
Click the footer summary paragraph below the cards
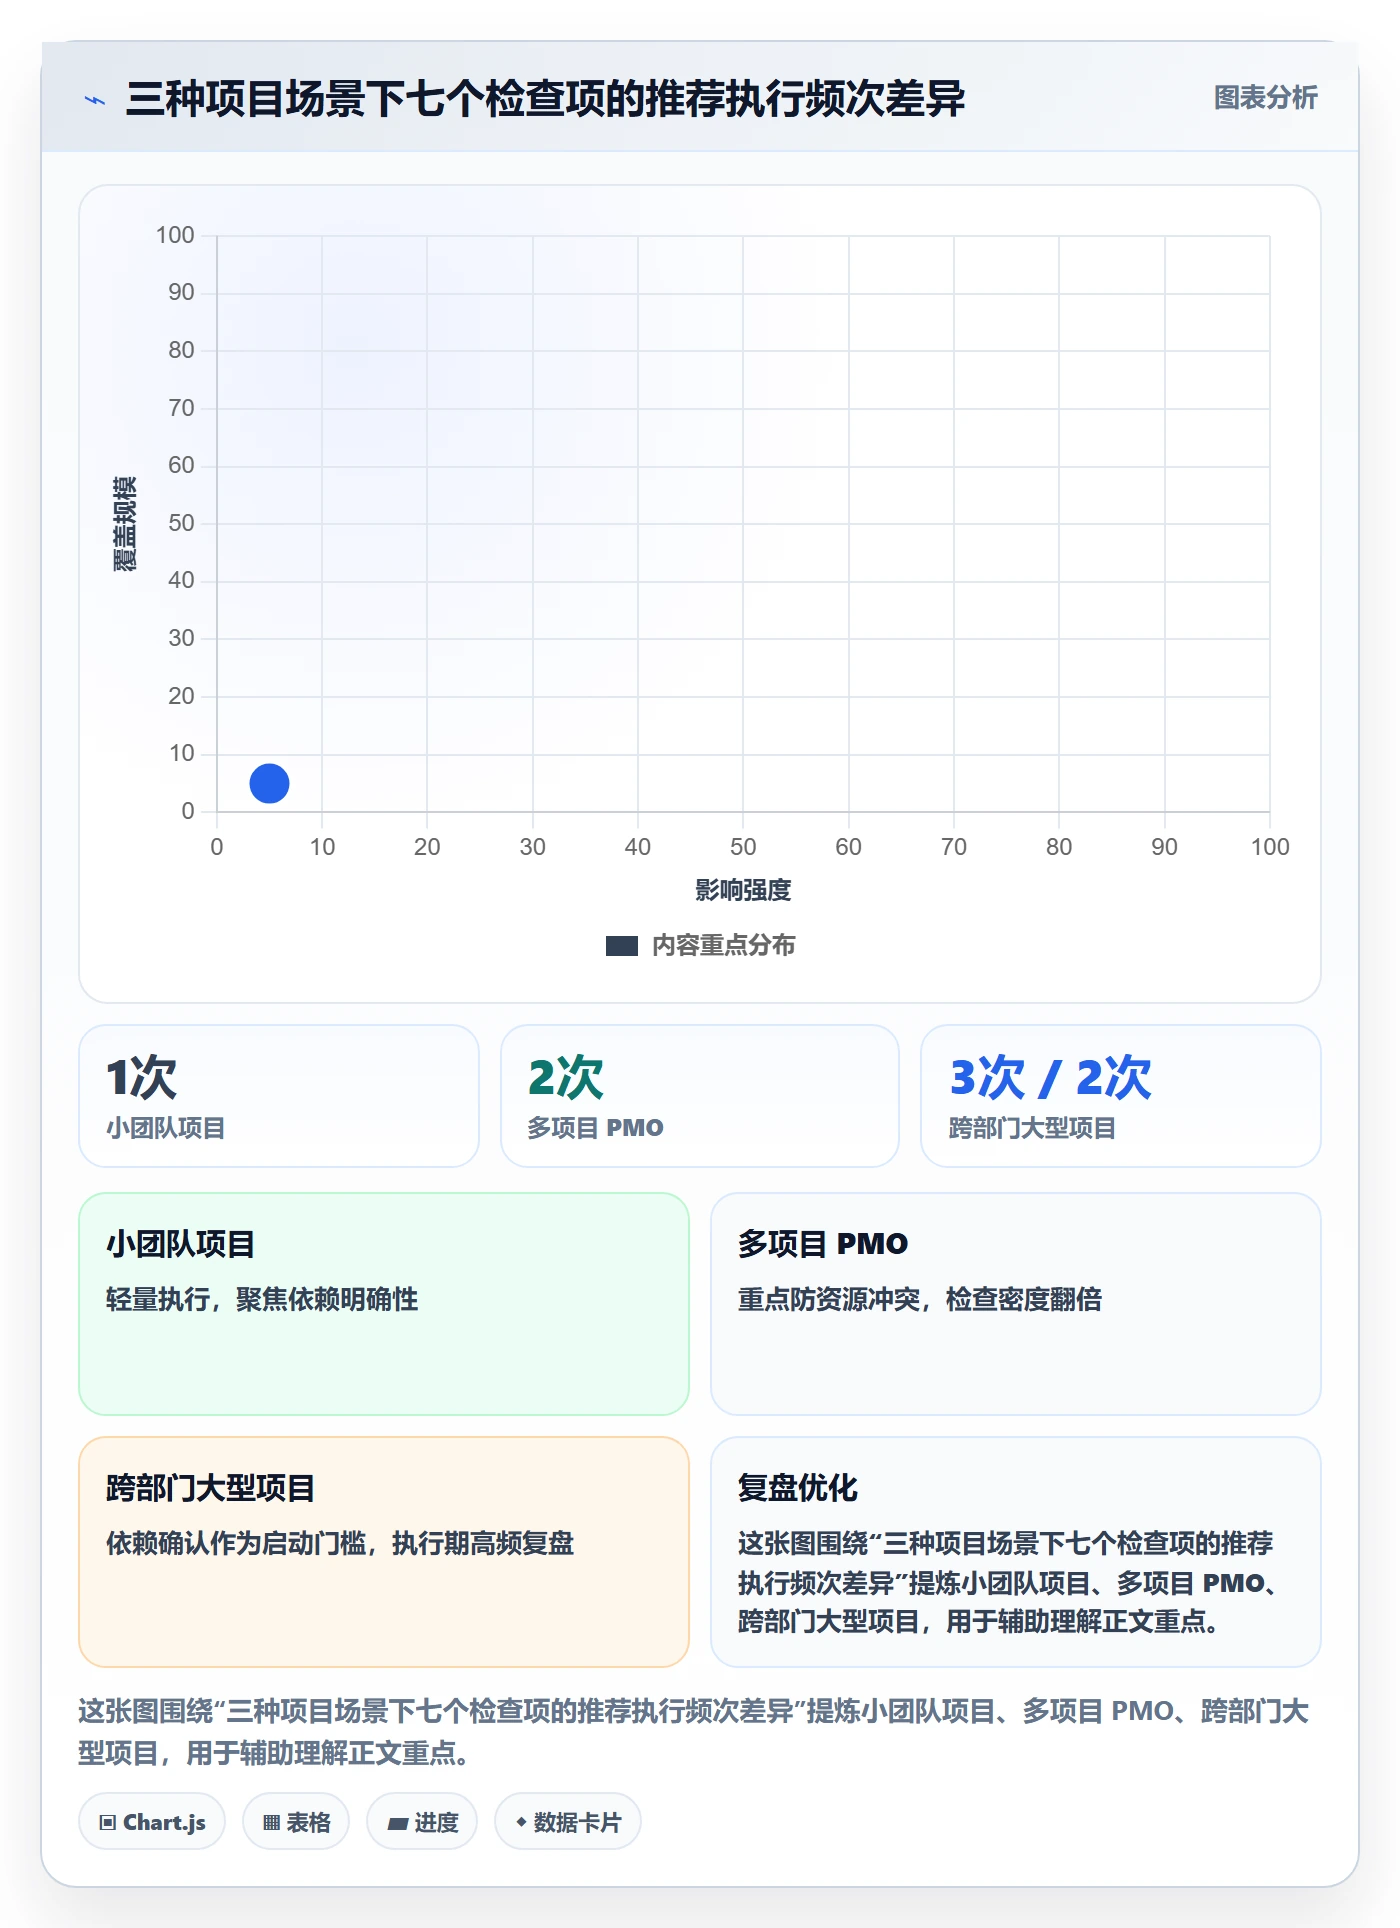pyautogui.click(x=694, y=1732)
